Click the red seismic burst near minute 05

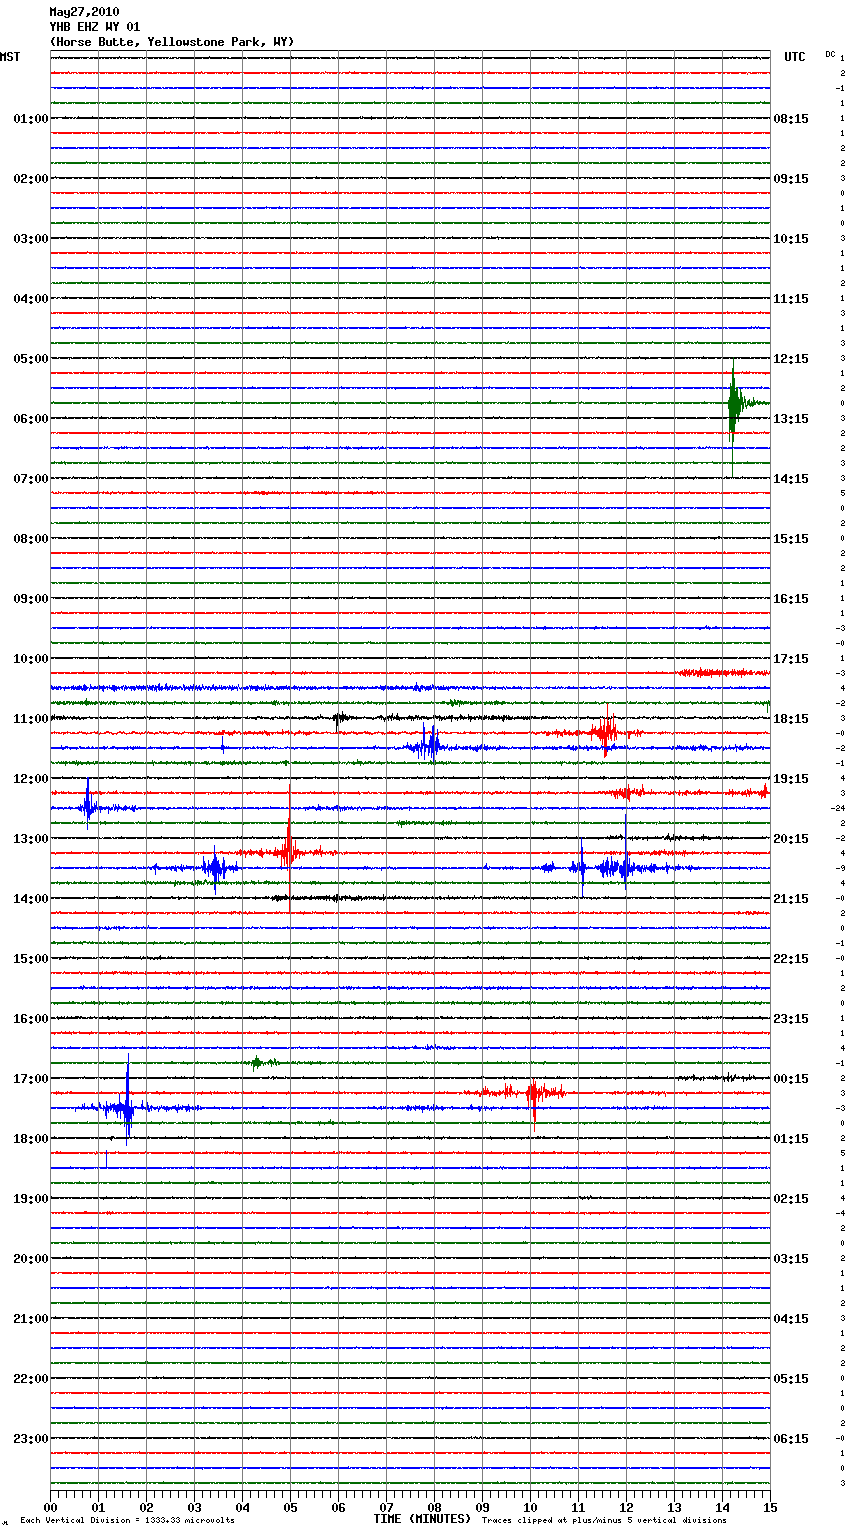click(x=289, y=849)
